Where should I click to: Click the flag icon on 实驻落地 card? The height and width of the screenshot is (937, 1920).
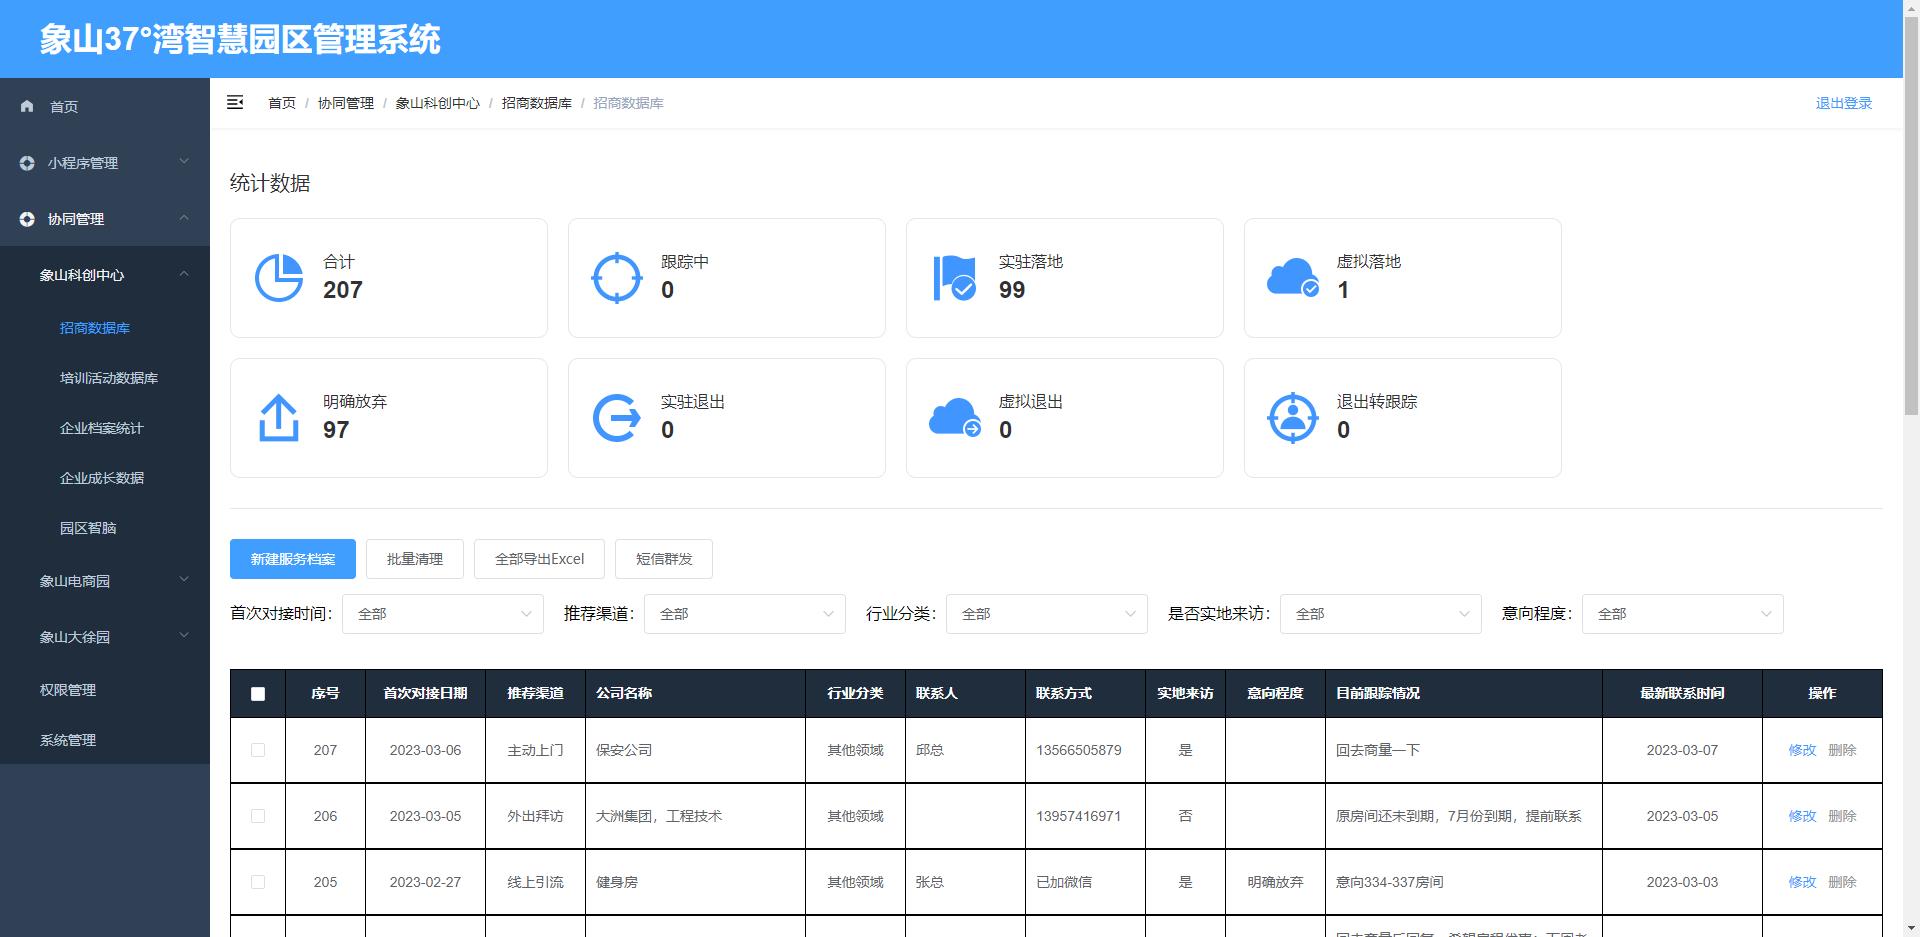(x=955, y=278)
